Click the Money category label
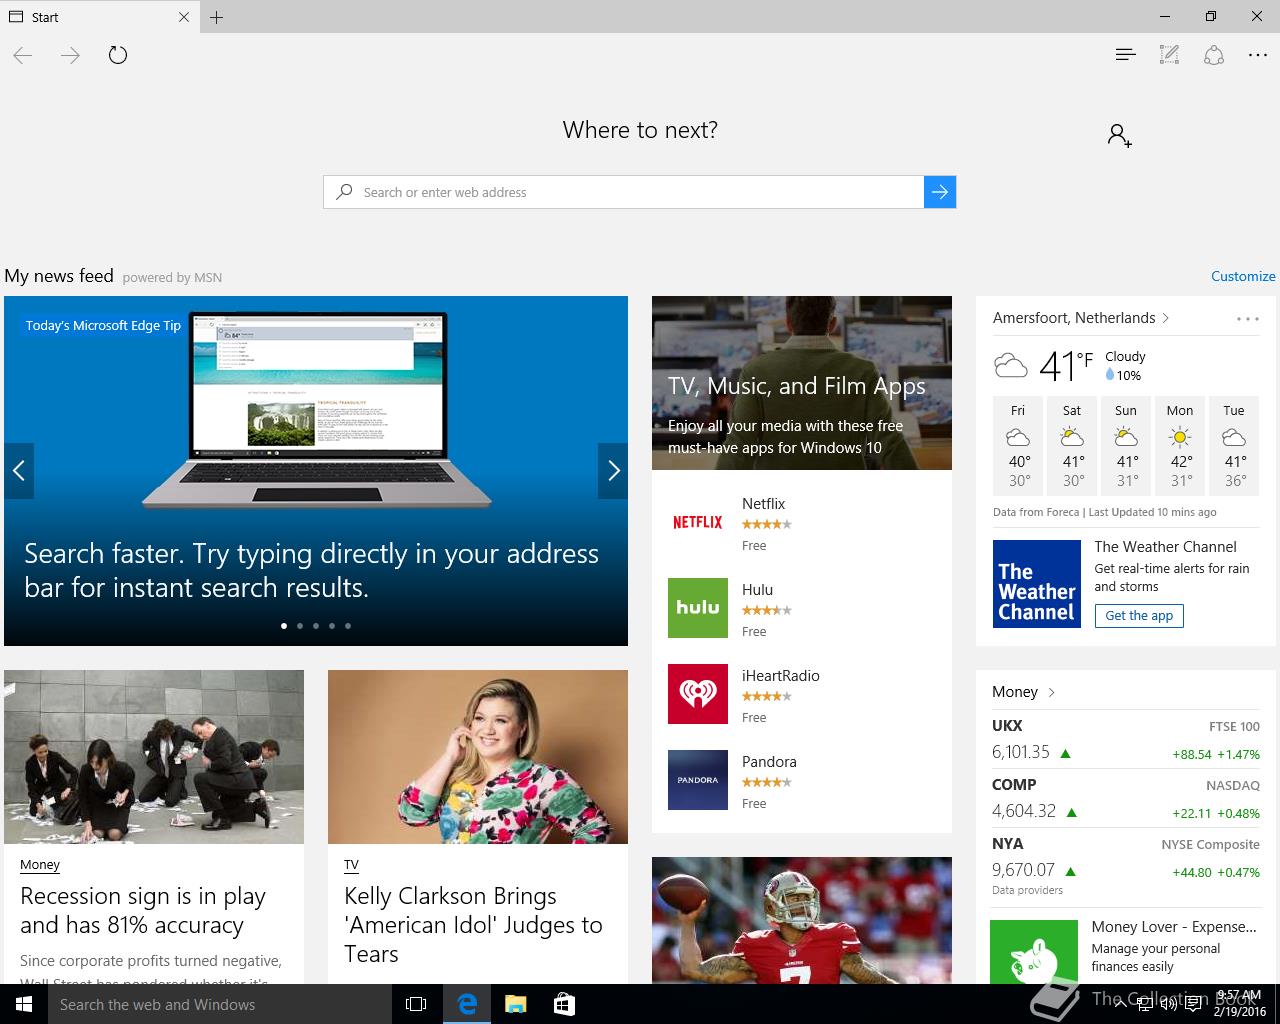 point(40,865)
